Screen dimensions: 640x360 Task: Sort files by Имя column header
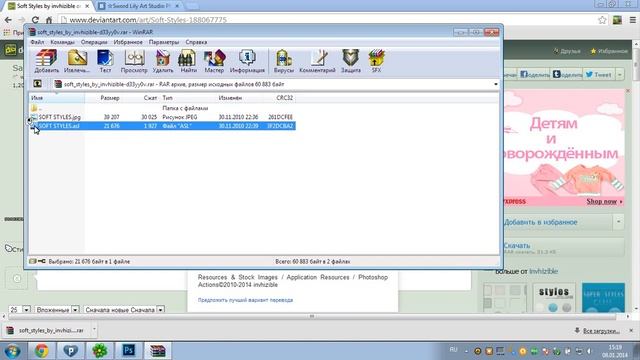[x=57, y=98]
